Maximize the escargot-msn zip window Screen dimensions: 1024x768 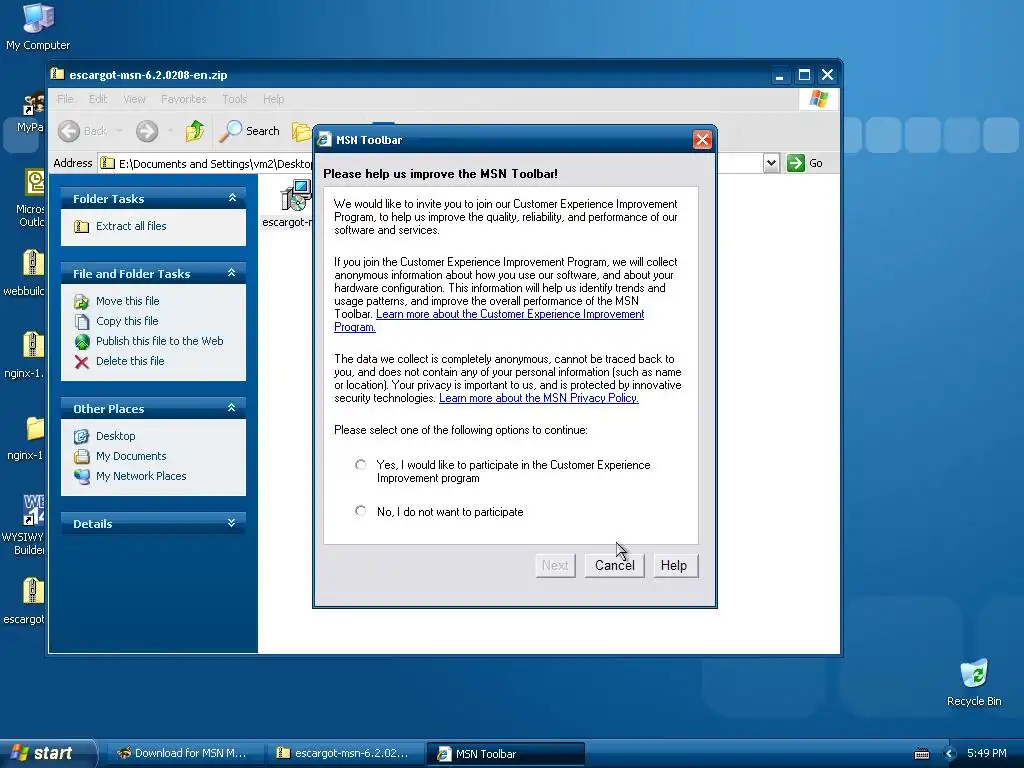coord(804,75)
